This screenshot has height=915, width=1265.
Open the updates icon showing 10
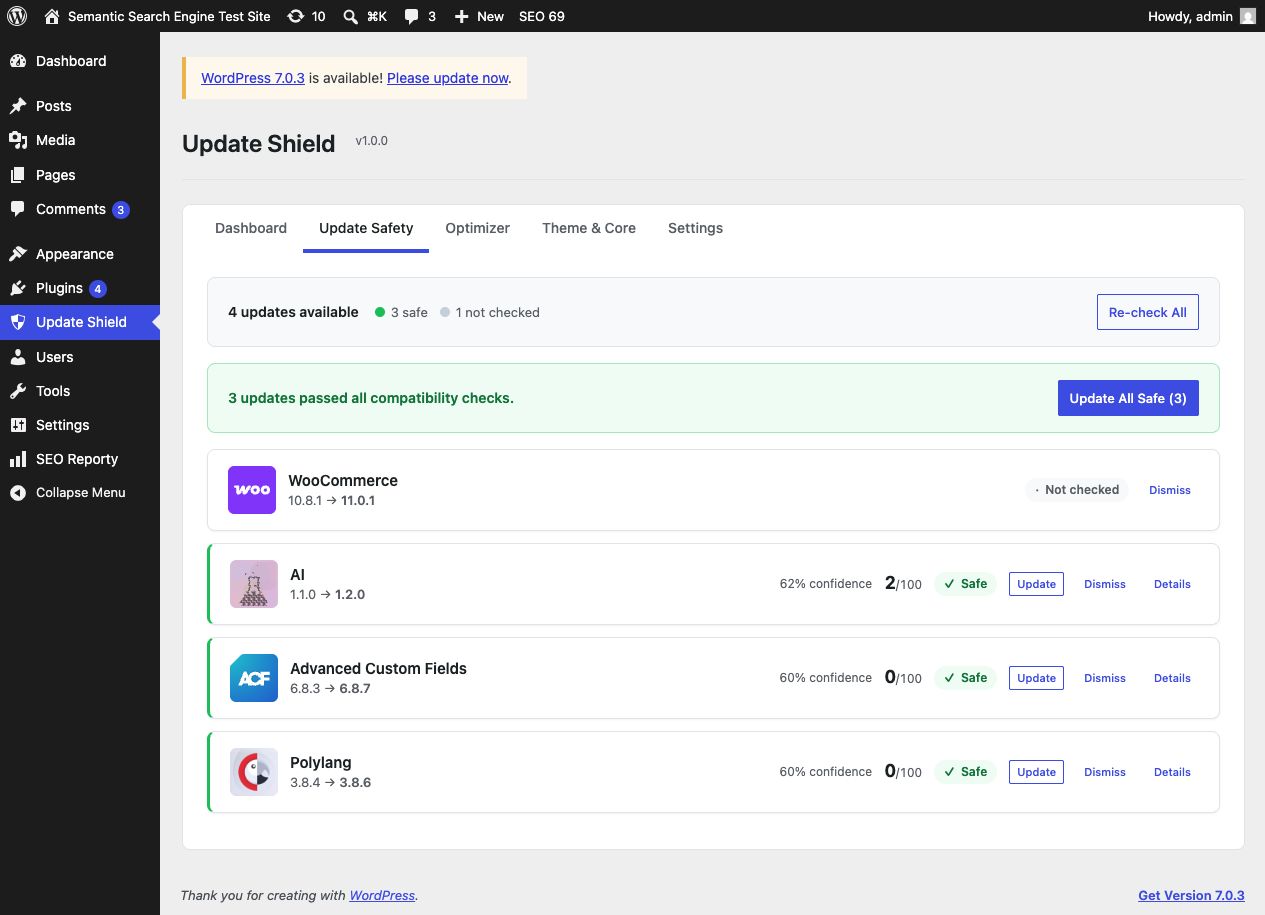click(x=296, y=16)
